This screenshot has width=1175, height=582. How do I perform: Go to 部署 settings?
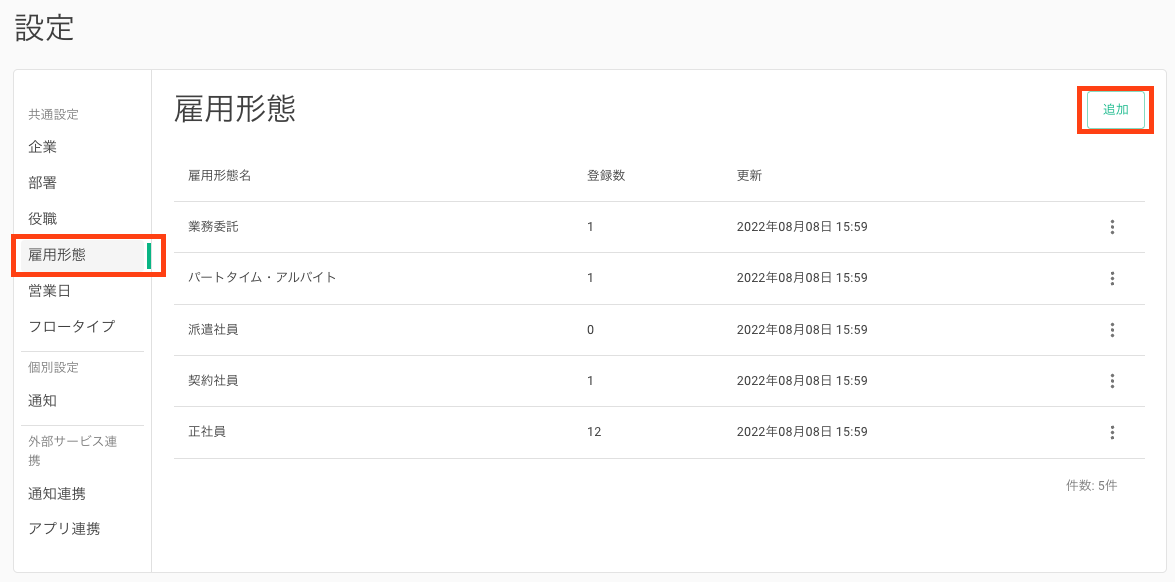pos(43,184)
